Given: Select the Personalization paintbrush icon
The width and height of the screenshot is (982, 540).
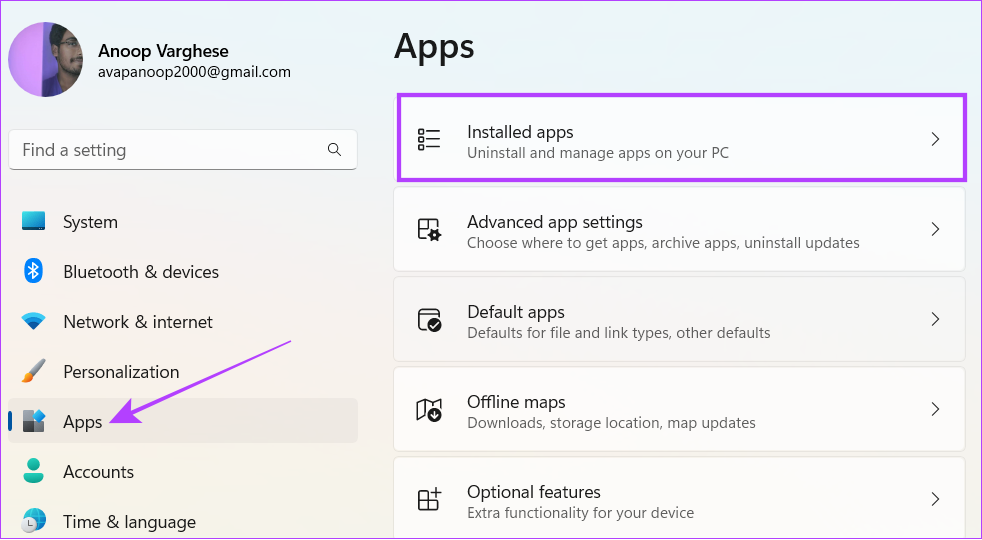Looking at the screenshot, I should click(x=33, y=371).
